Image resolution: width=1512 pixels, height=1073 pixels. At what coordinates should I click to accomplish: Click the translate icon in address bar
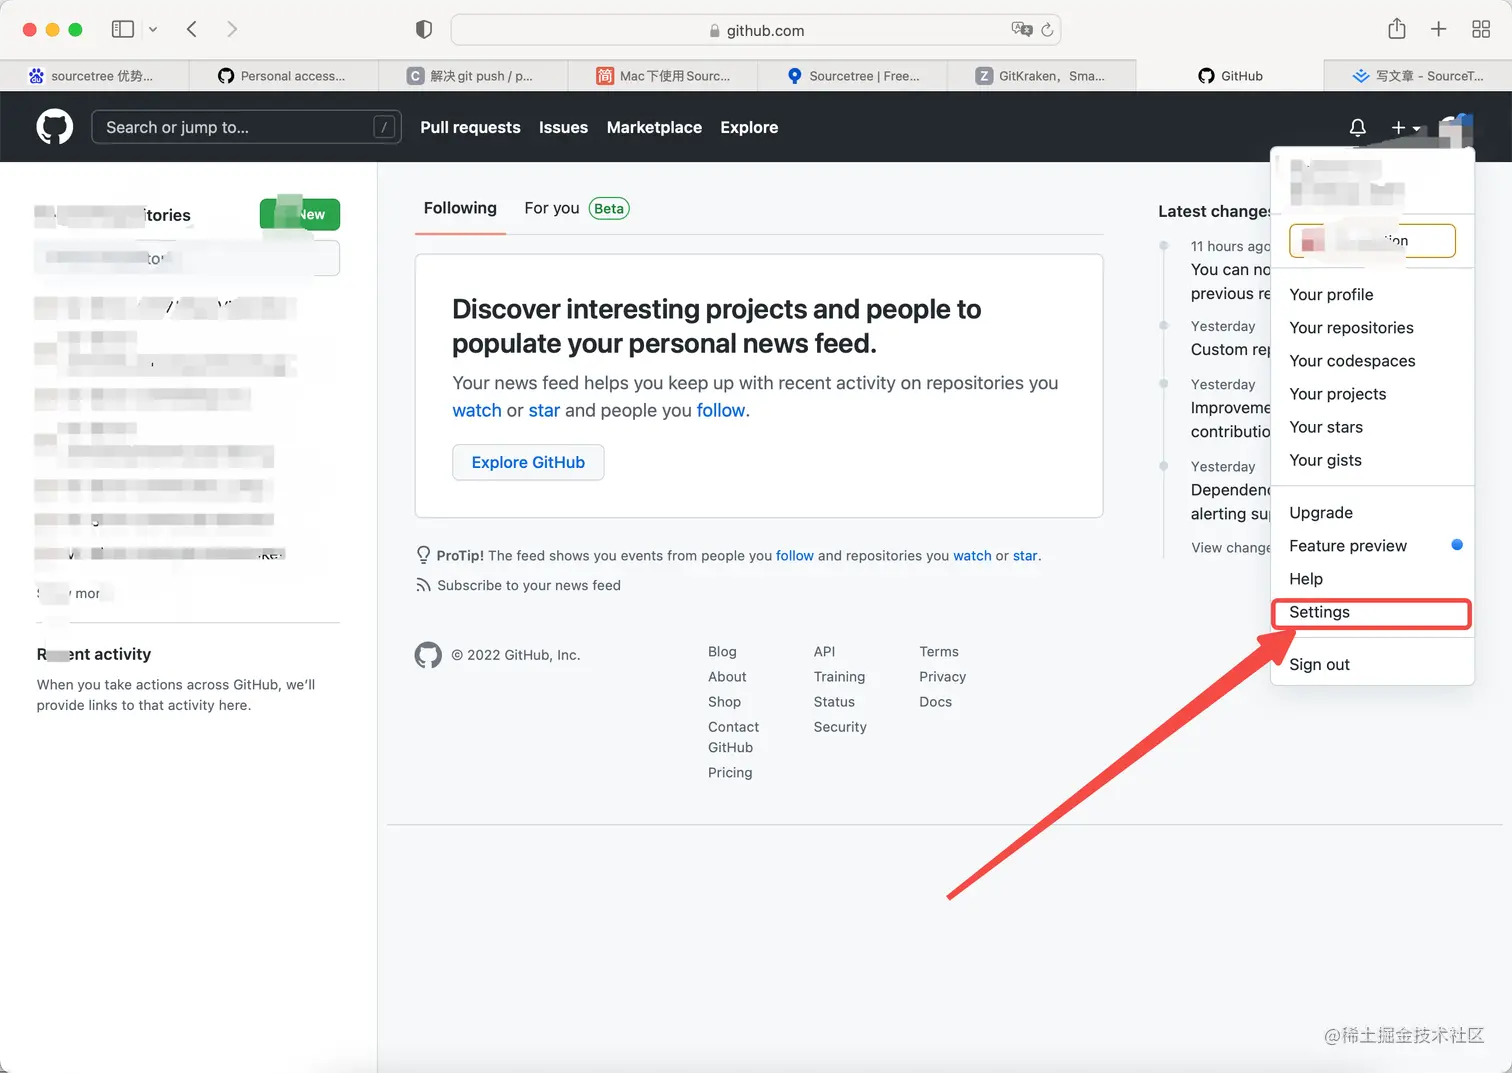coord(1021,30)
